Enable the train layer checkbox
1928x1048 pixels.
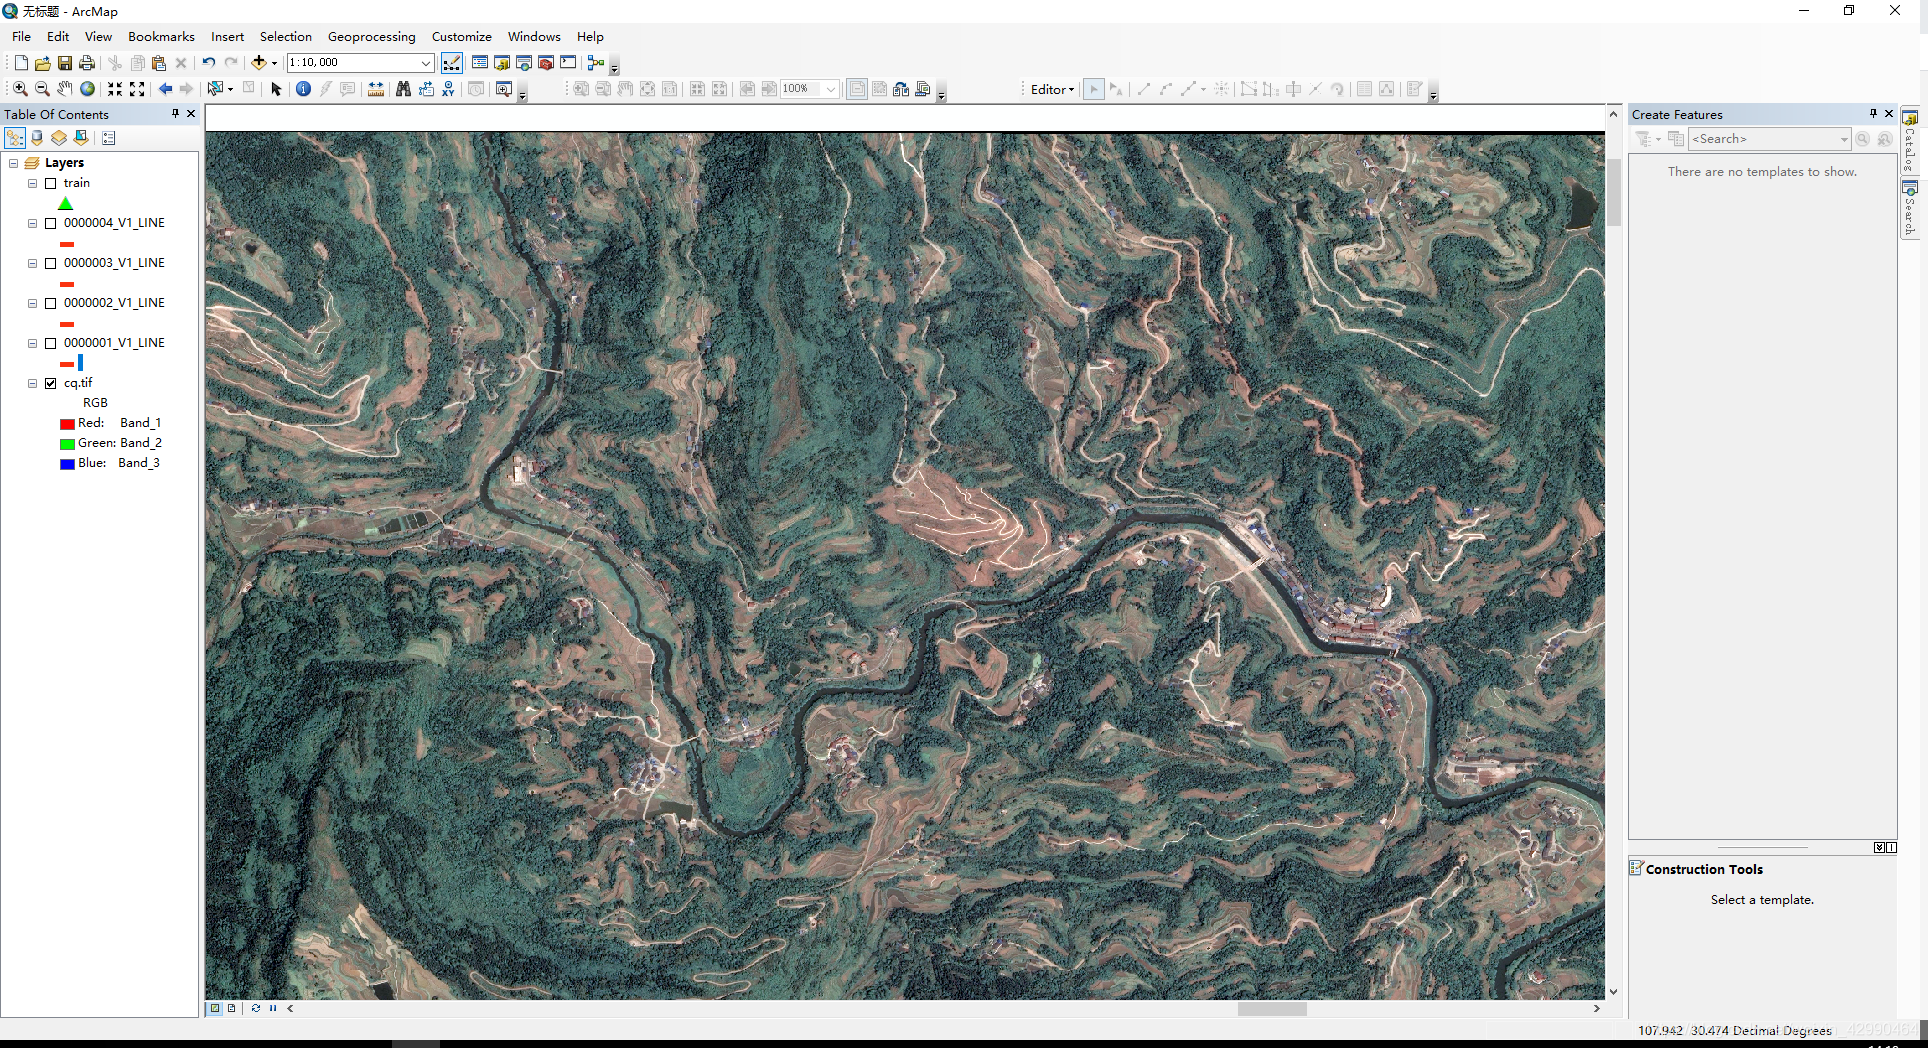50,183
